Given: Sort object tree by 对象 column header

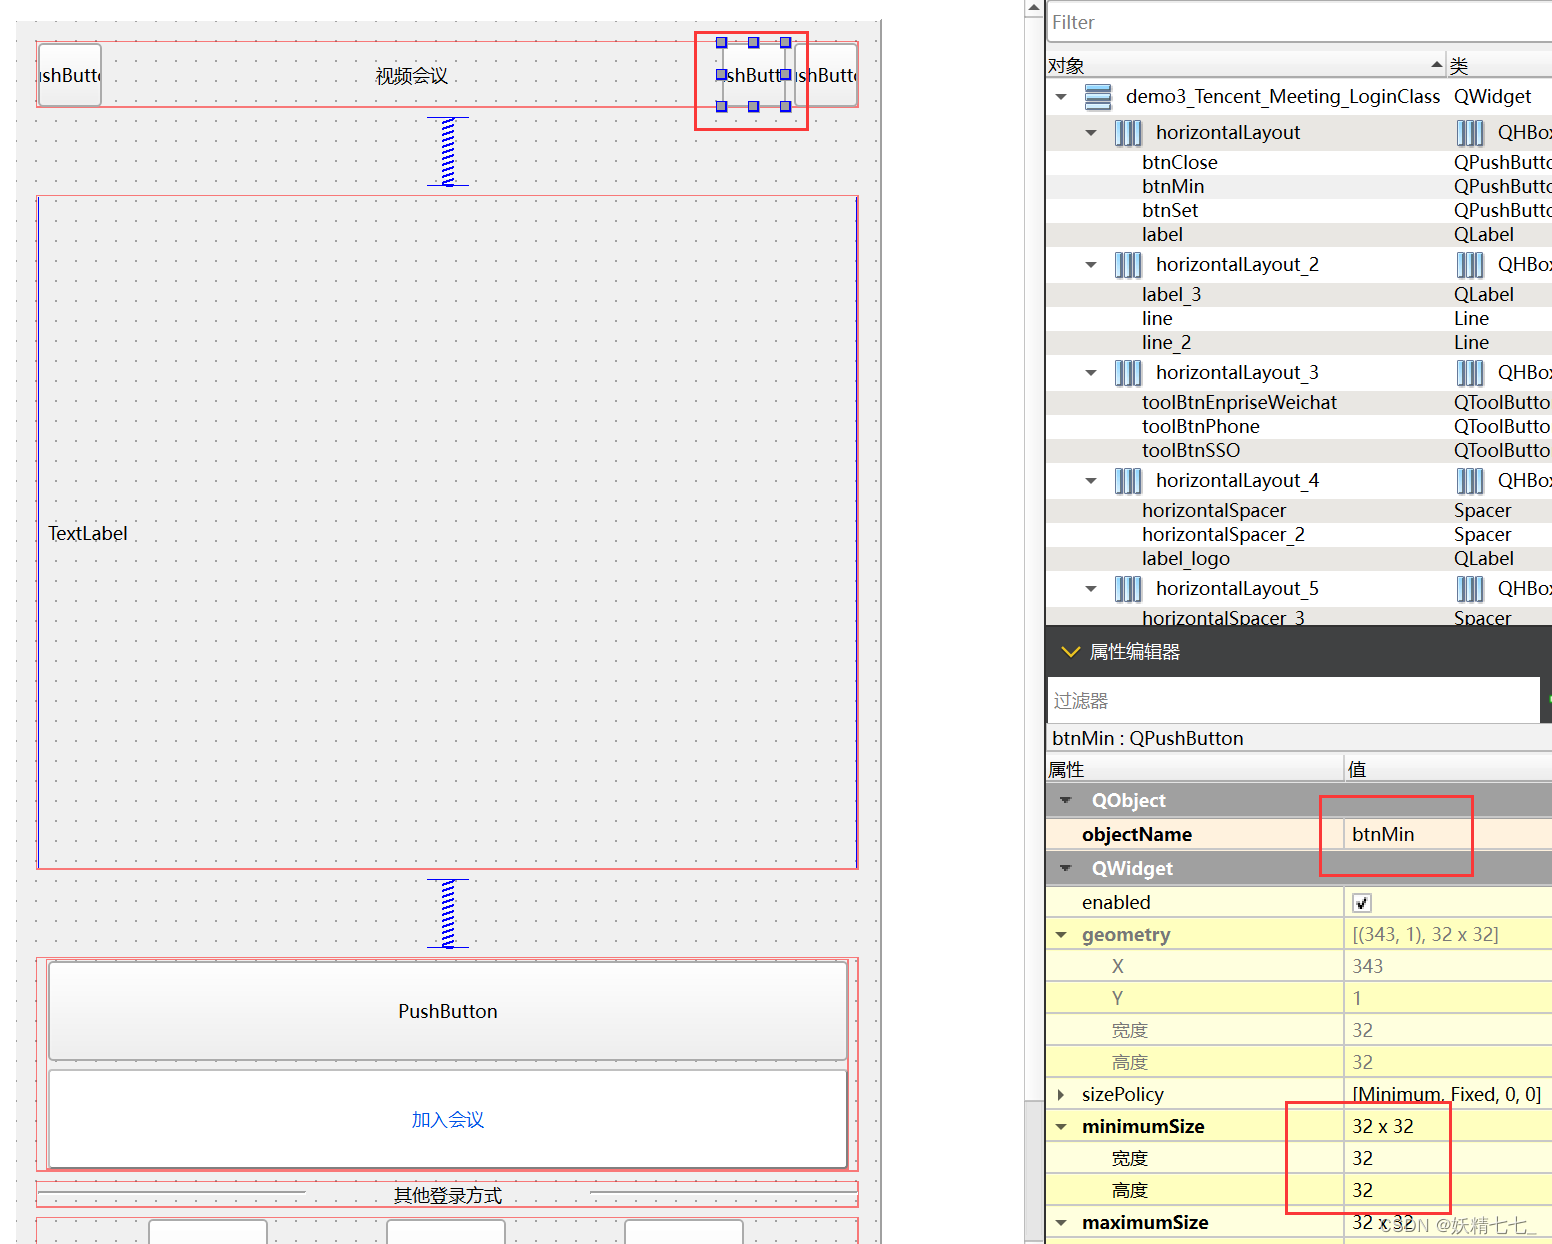Looking at the screenshot, I should tap(1245, 66).
